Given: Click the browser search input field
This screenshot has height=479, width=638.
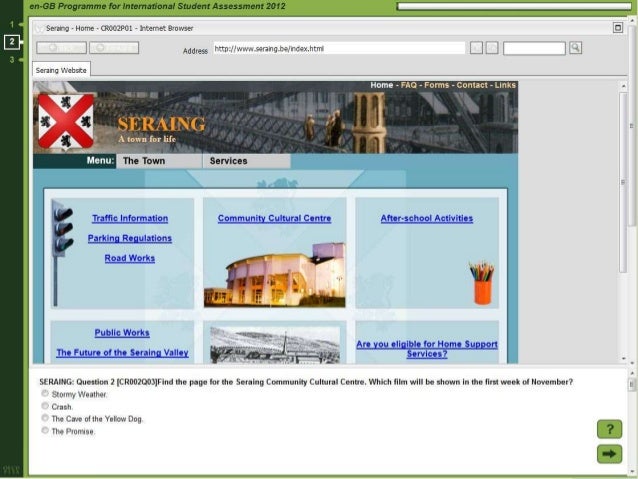Looking at the screenshot, I should pyautogui.click(x=534, y=48).
